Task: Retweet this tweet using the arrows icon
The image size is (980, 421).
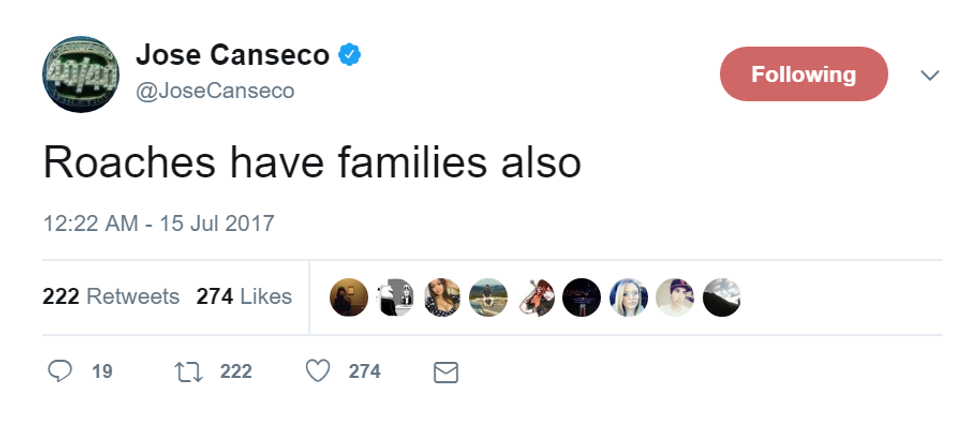Action: (x=188, y=372)
